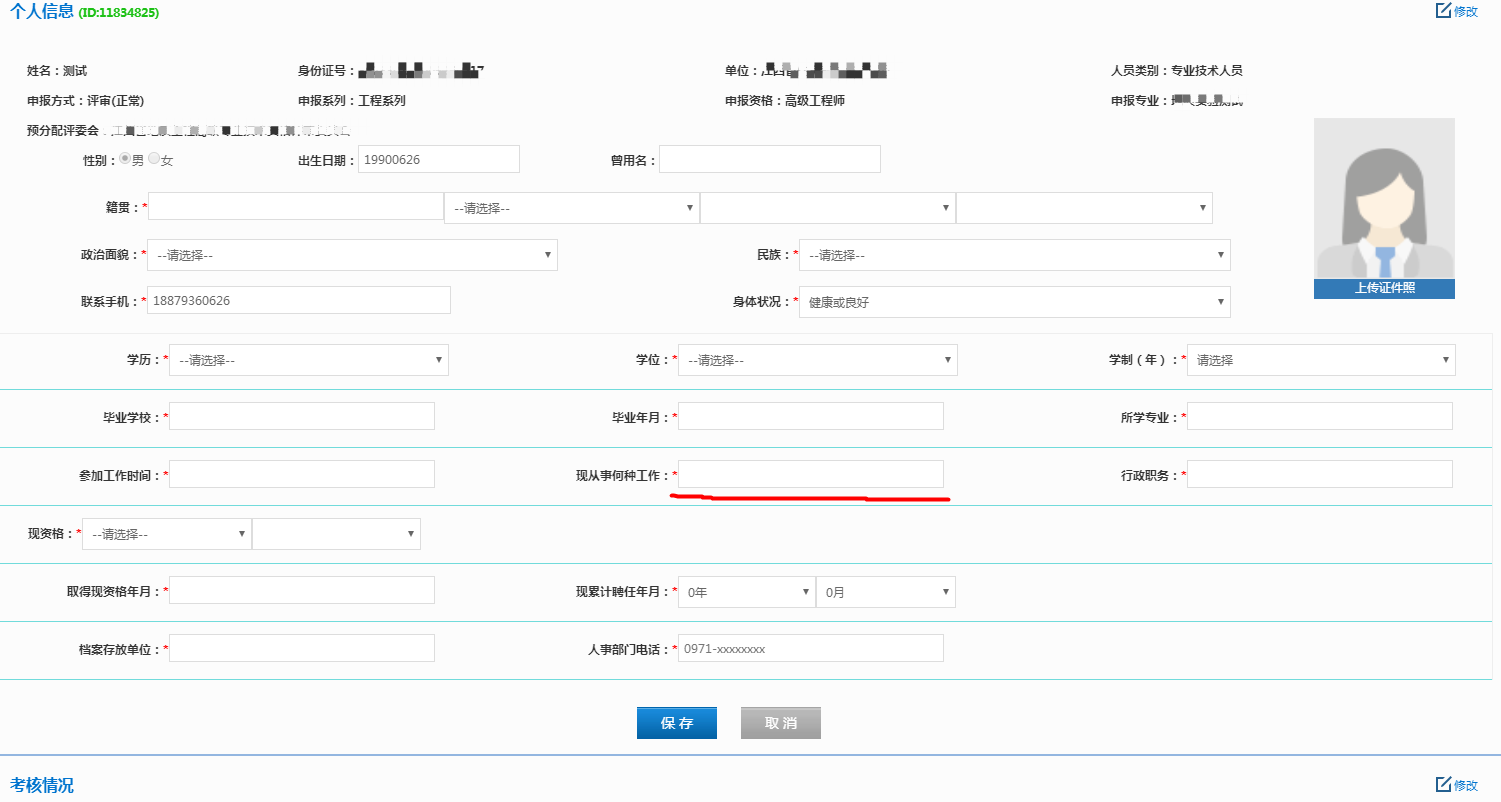1501x802 pixels.
Task: Open the 政治面貌 dropdown
Action: point(352,255)
